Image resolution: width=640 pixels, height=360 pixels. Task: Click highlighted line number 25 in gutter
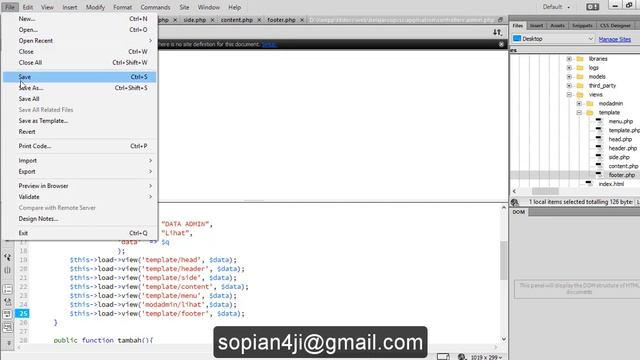click(x=22, y=313)
